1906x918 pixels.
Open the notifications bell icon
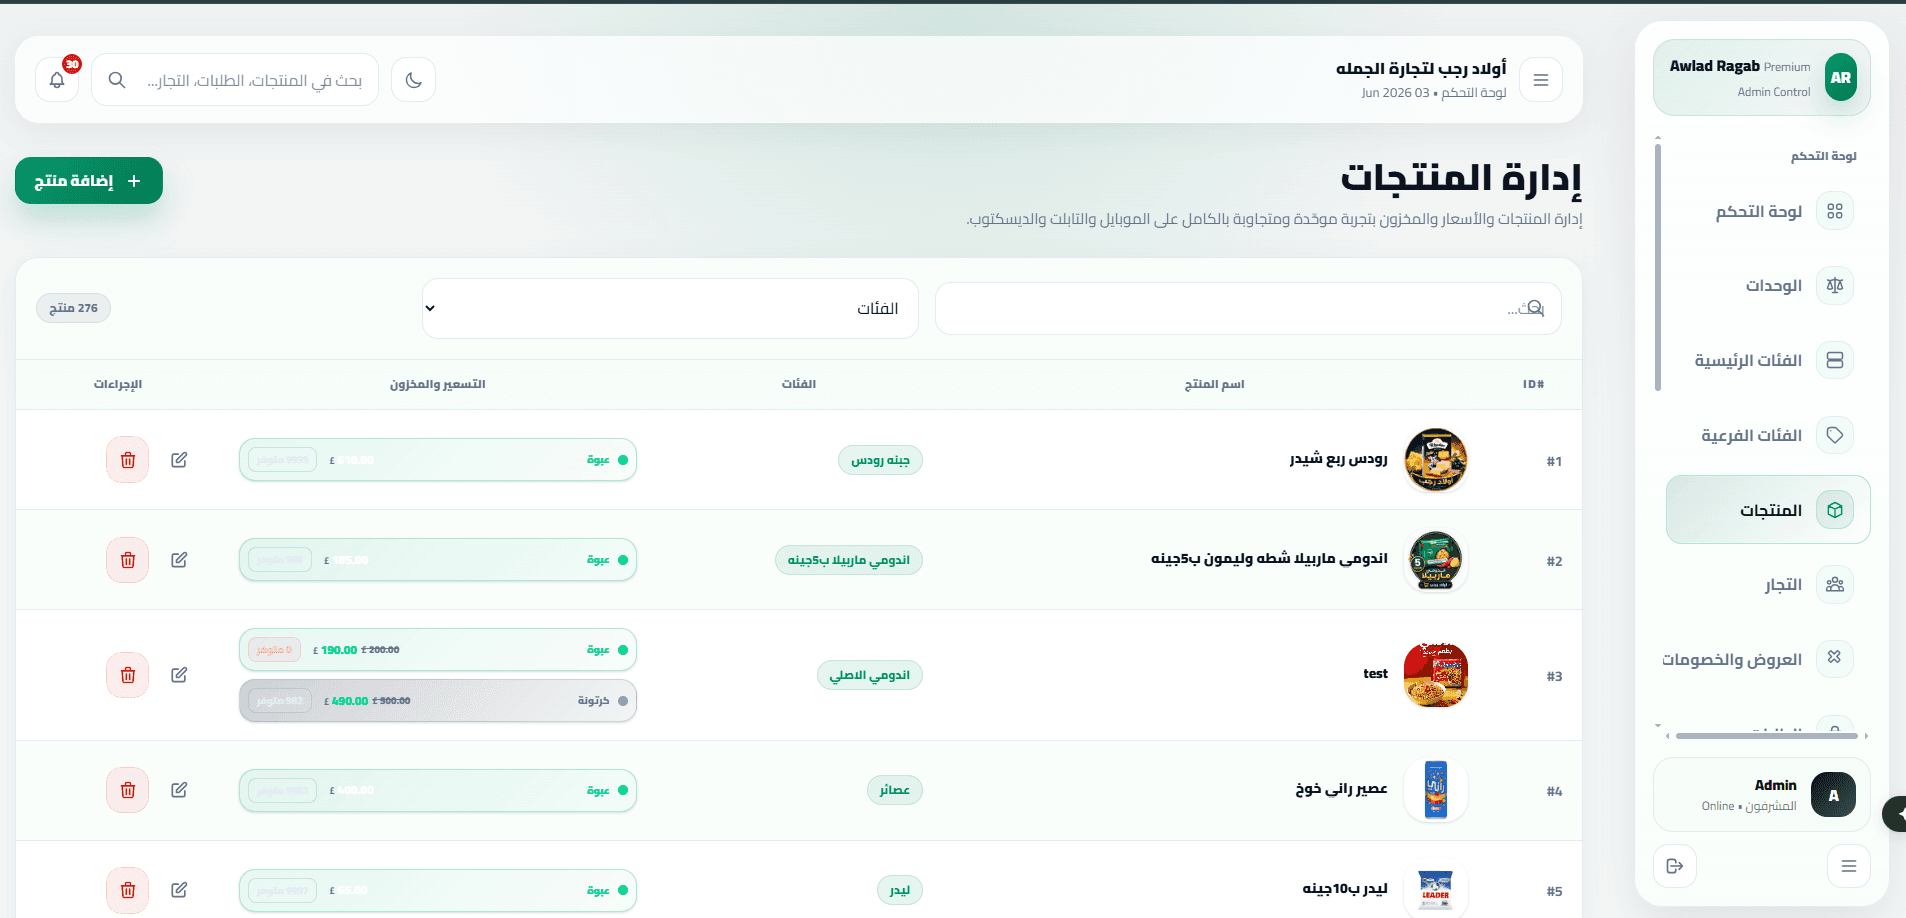pyautogui.click(x=57, y=80)
